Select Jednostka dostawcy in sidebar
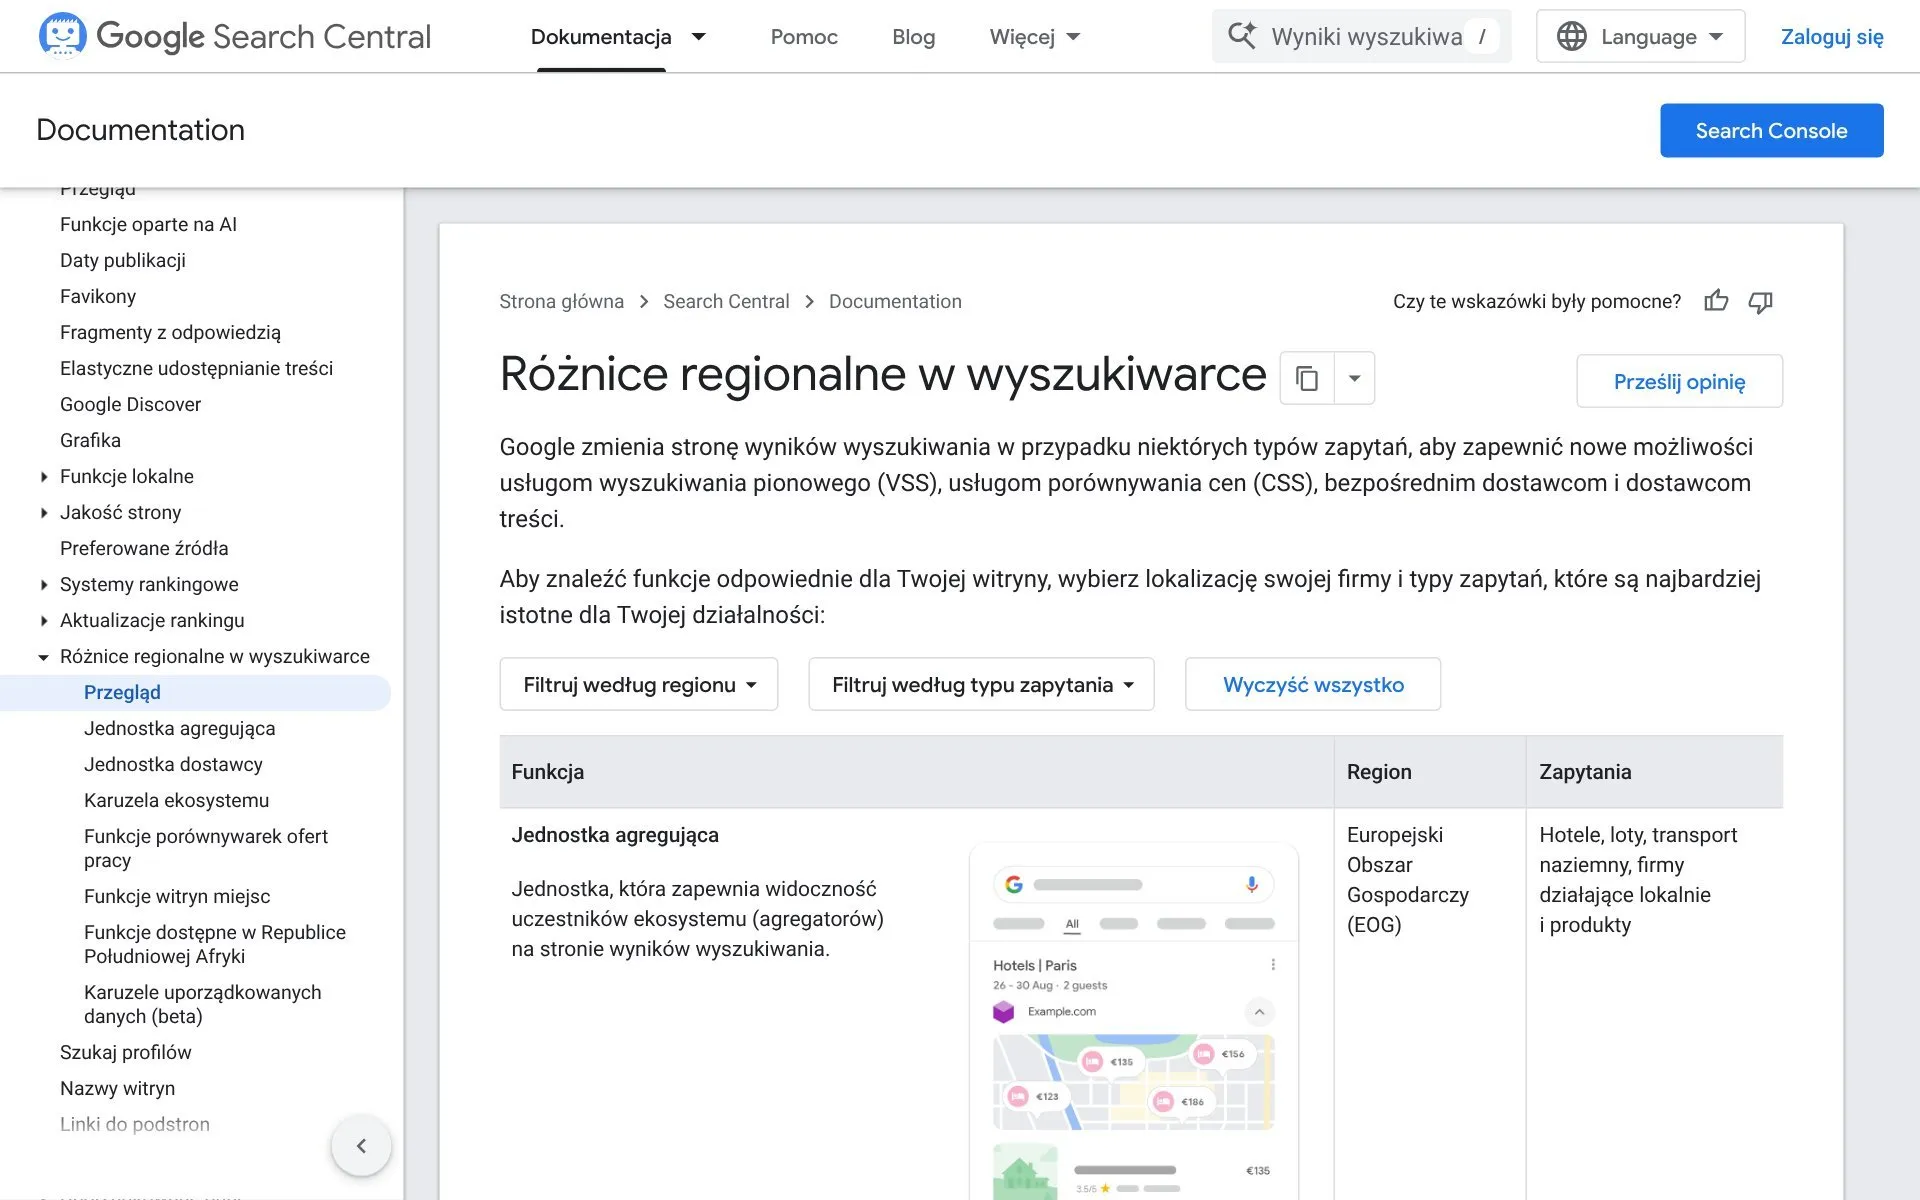The image size is (1920, 1200). [x=173, y=764]
